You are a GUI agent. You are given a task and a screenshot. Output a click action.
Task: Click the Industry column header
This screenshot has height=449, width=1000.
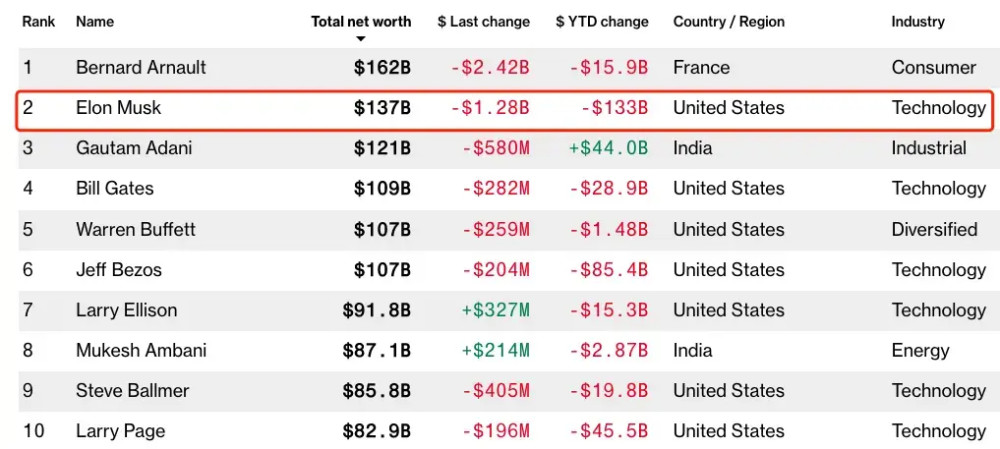918,22
